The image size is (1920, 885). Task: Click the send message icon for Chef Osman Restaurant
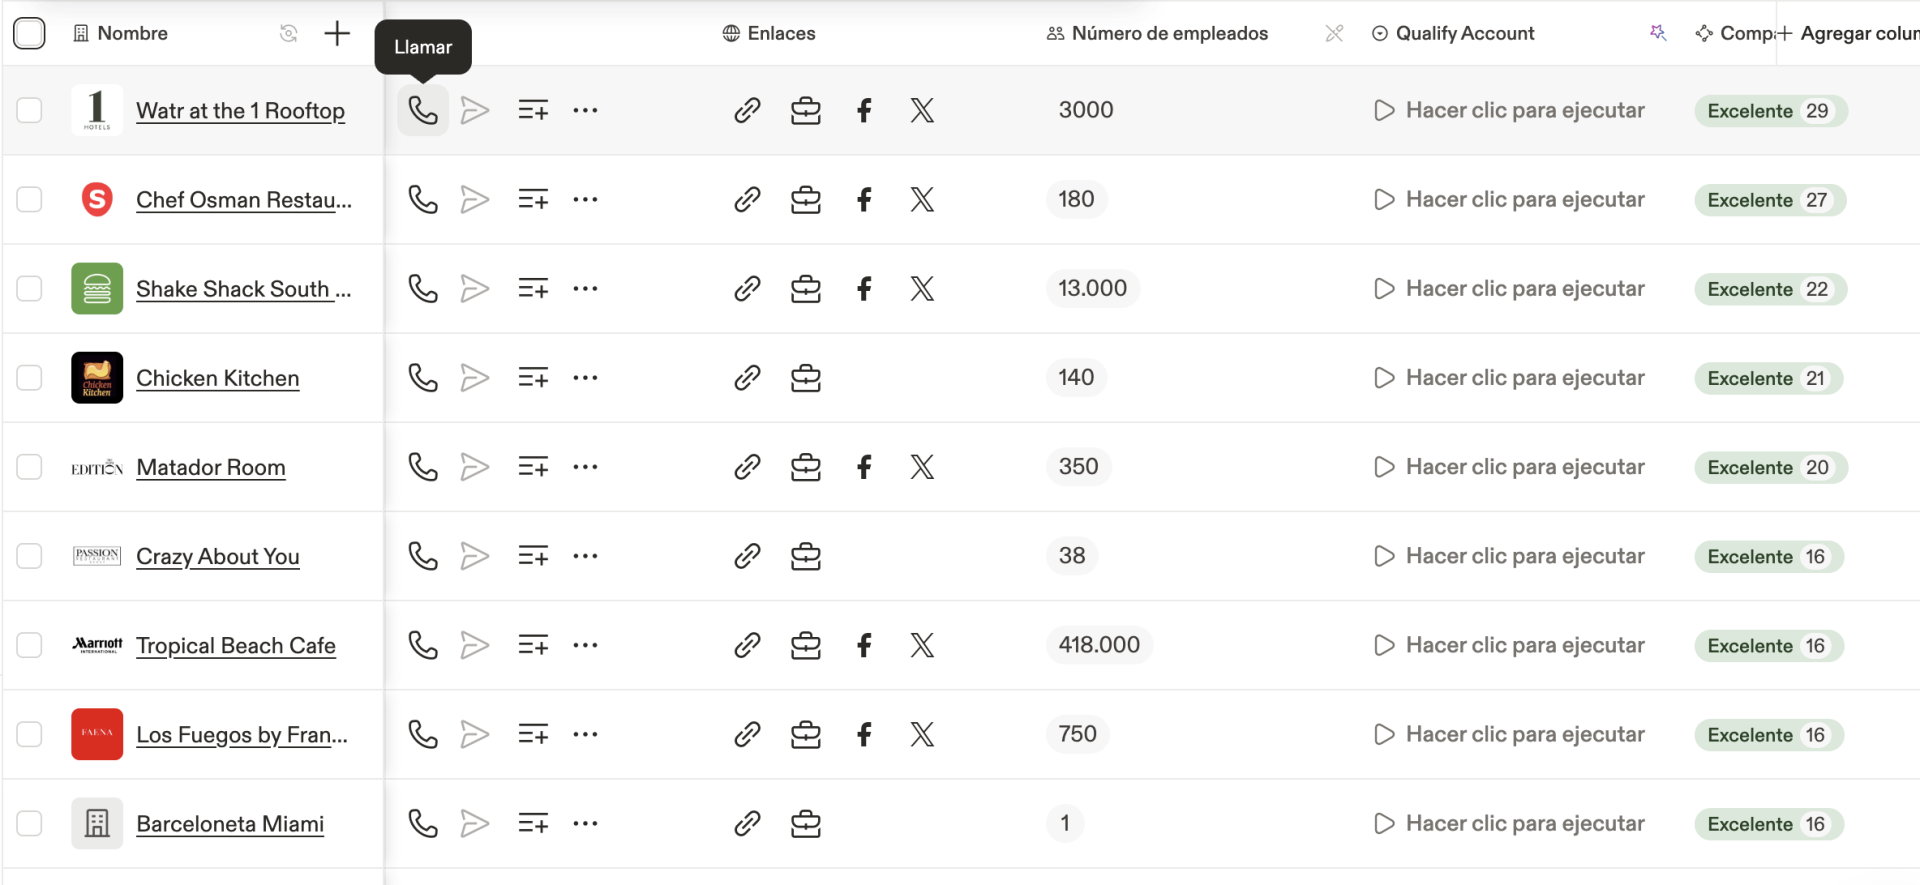tap(474, 200)
